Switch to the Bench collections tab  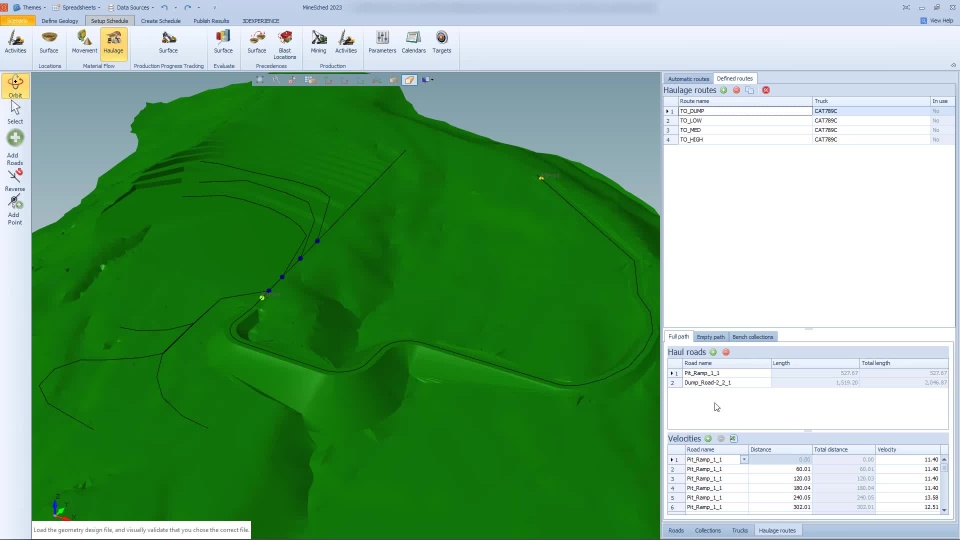pos(752,337)
